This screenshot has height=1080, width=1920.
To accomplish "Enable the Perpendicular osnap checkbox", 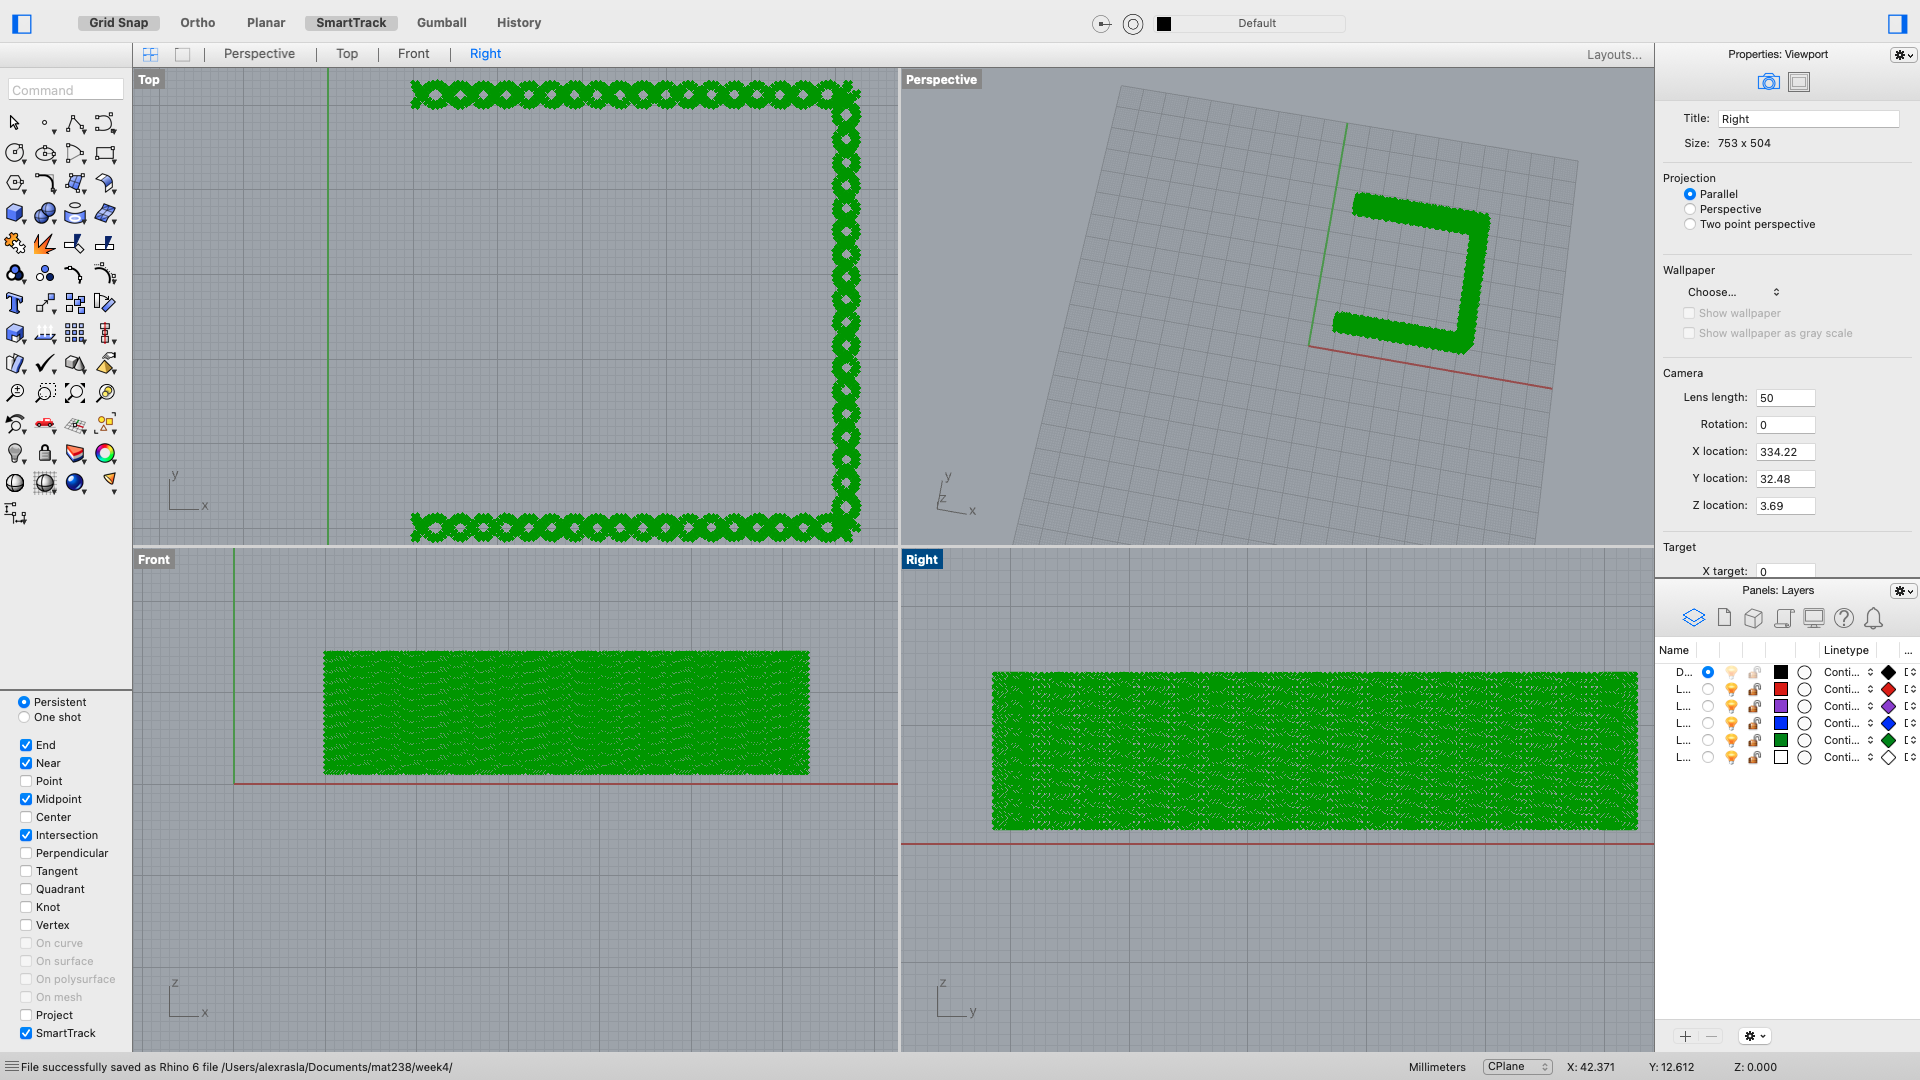I will point(25,852).
